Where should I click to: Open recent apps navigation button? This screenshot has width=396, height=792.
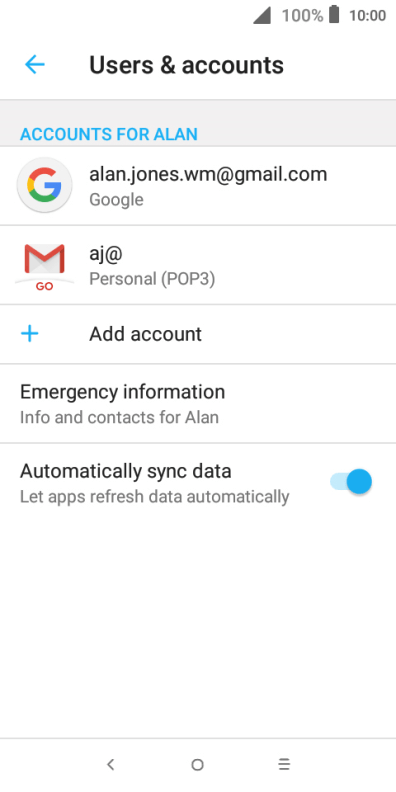click(284, 764)
